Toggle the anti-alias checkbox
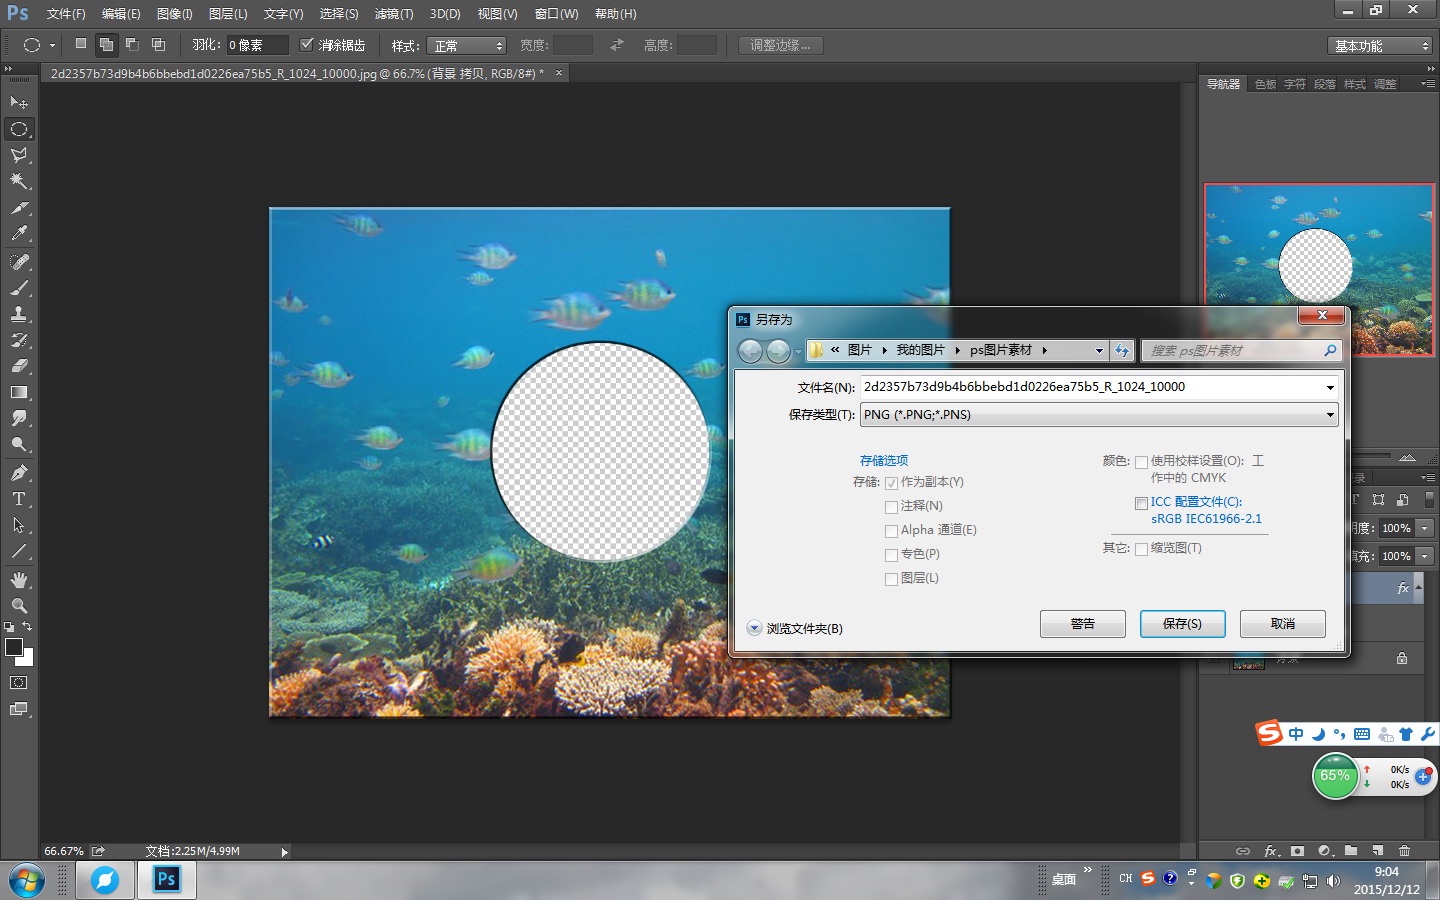 tap(307, 45)
